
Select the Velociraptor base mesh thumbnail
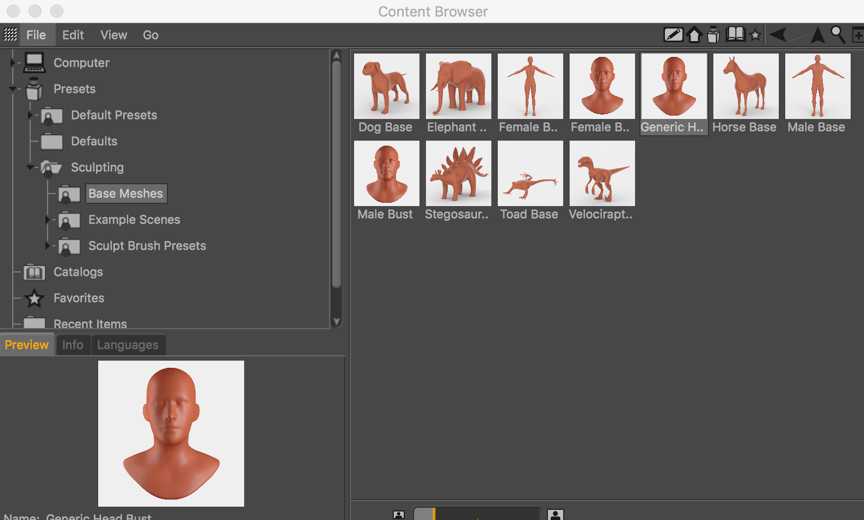tap(602, 174)
